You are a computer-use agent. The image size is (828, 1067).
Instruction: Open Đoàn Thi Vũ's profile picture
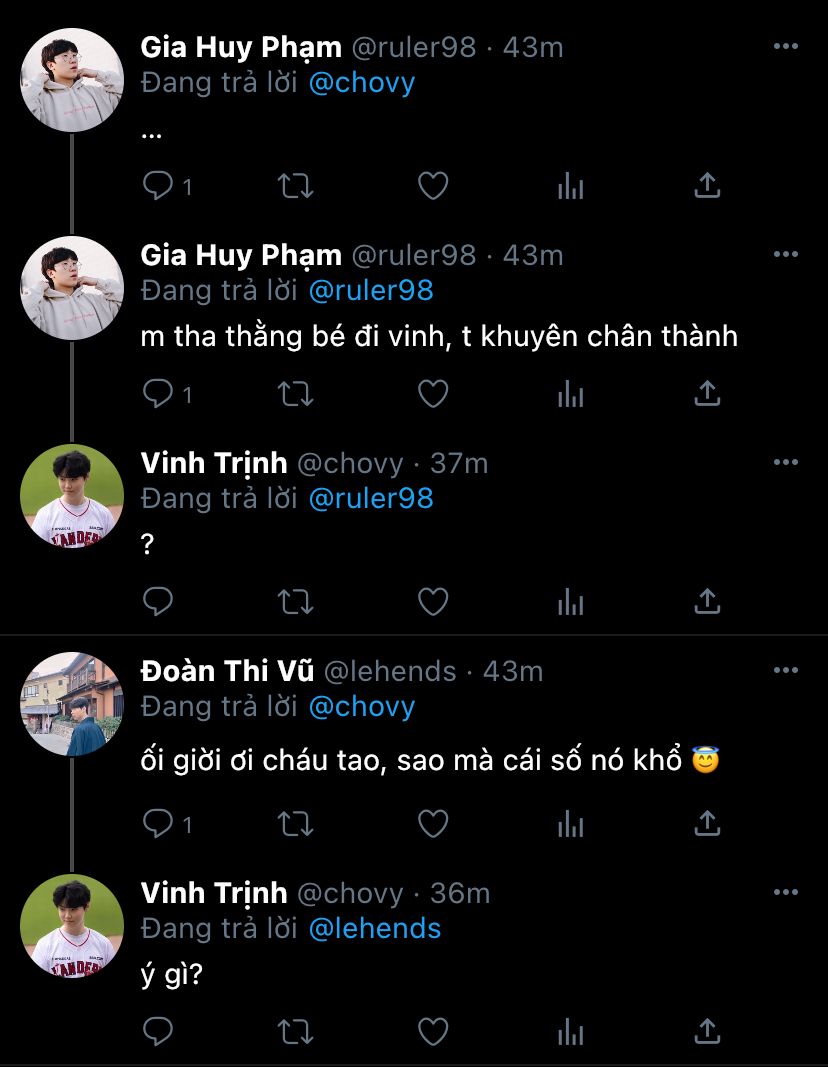72,704
